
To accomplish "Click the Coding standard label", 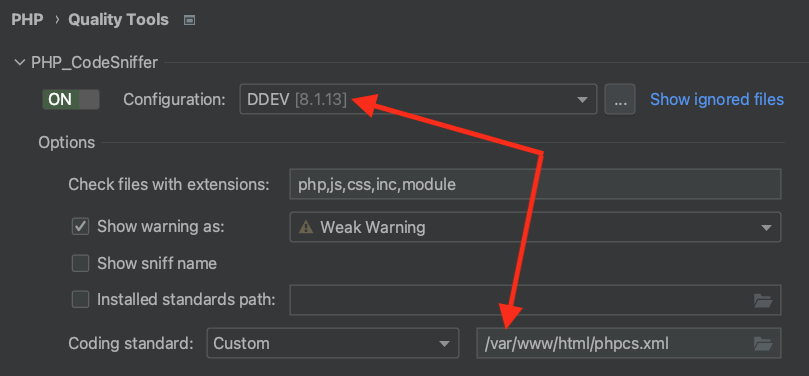I will (131, 343).
